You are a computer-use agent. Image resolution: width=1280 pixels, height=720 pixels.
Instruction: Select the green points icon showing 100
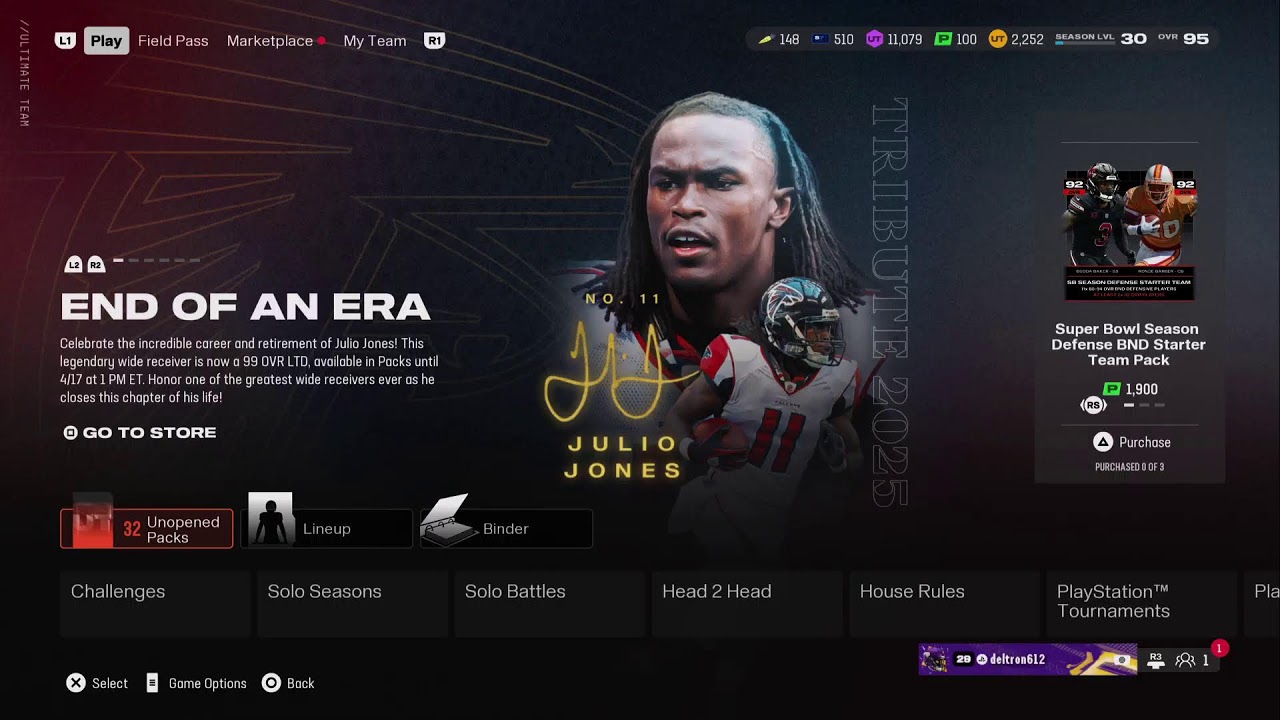pyautogui.click(x=942, y=40)
